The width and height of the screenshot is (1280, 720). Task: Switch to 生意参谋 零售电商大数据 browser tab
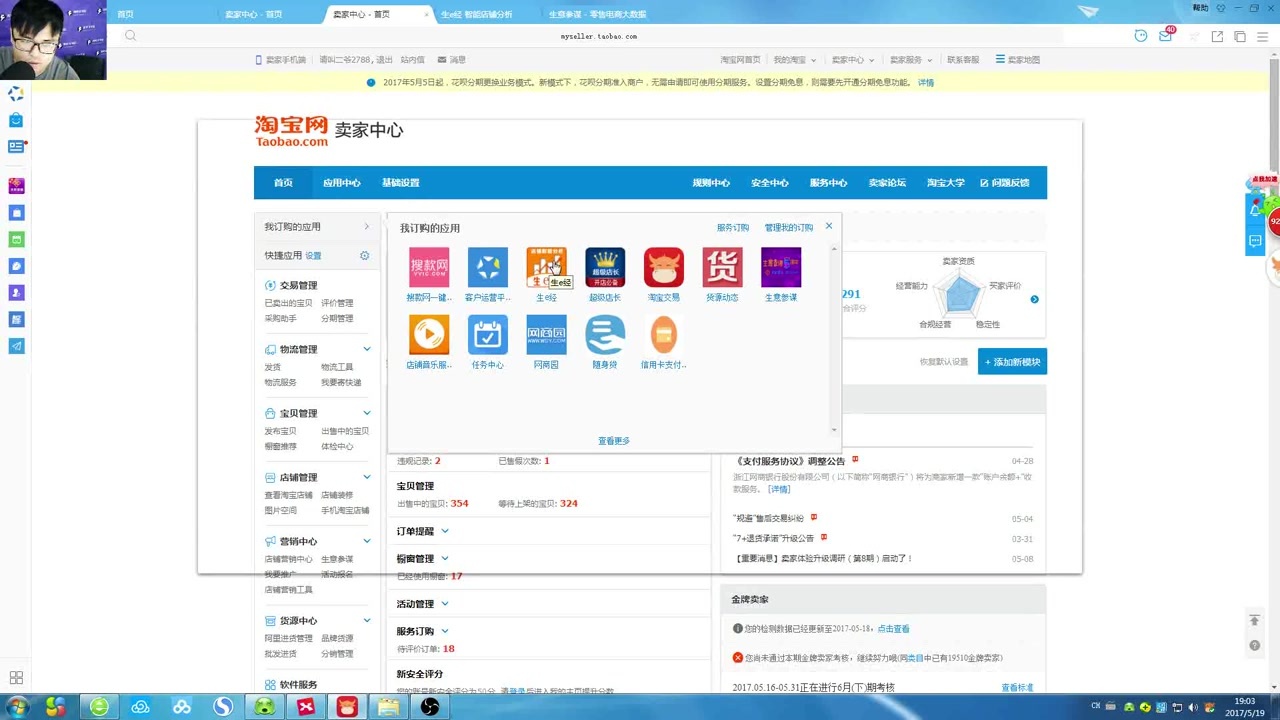pyautogui.click(x=598, y=14)
